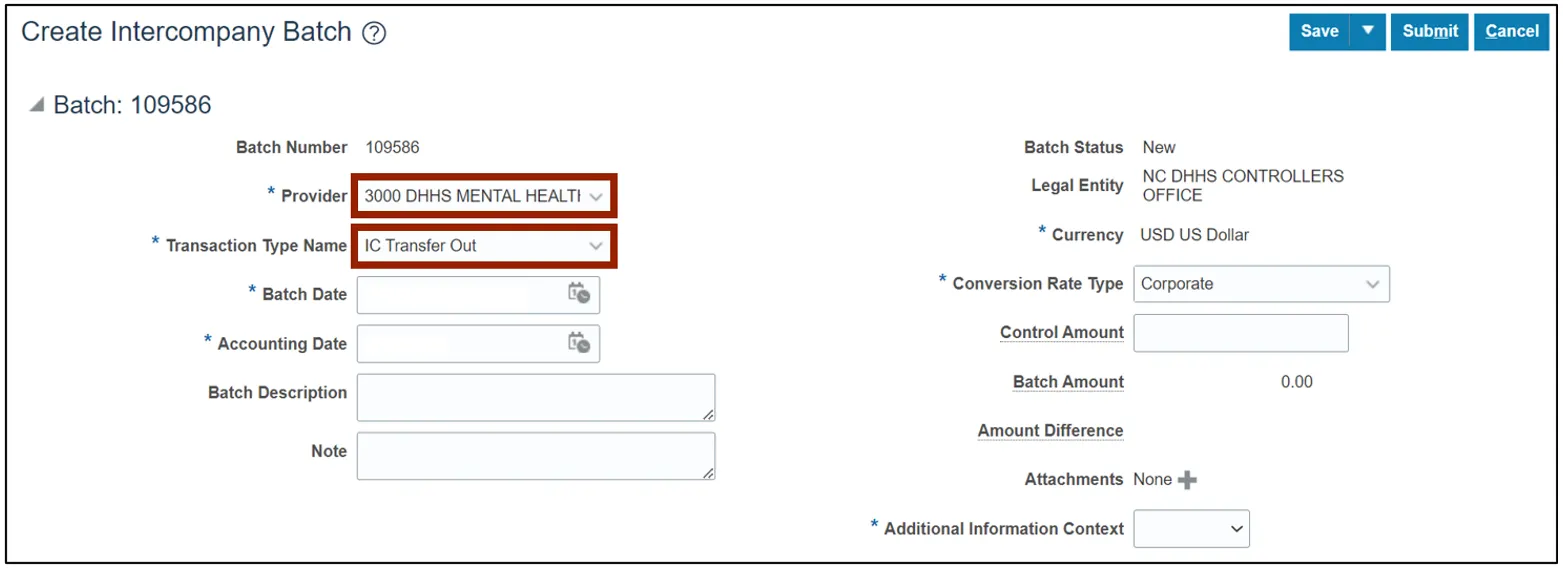Open the help icon beside Create Intercompany Batch
The image size is (1563, 568).
(374, 33)
